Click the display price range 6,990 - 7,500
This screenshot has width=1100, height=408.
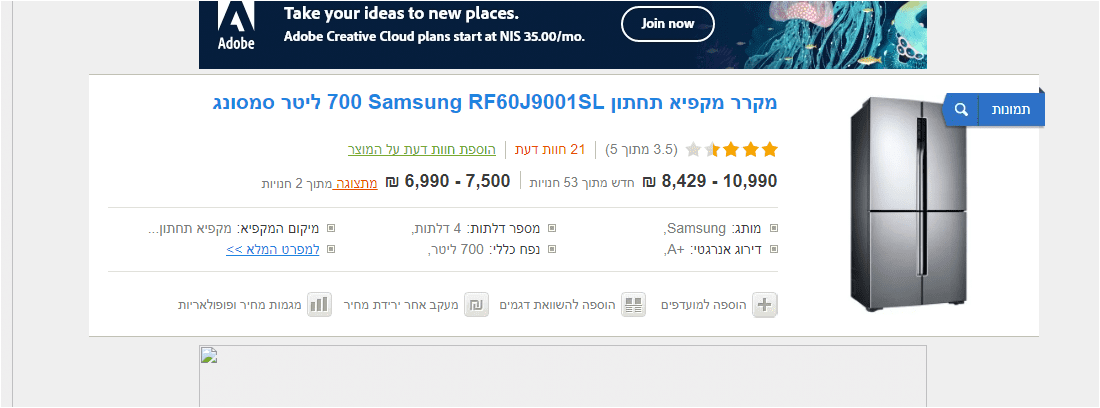pos(461,181)
